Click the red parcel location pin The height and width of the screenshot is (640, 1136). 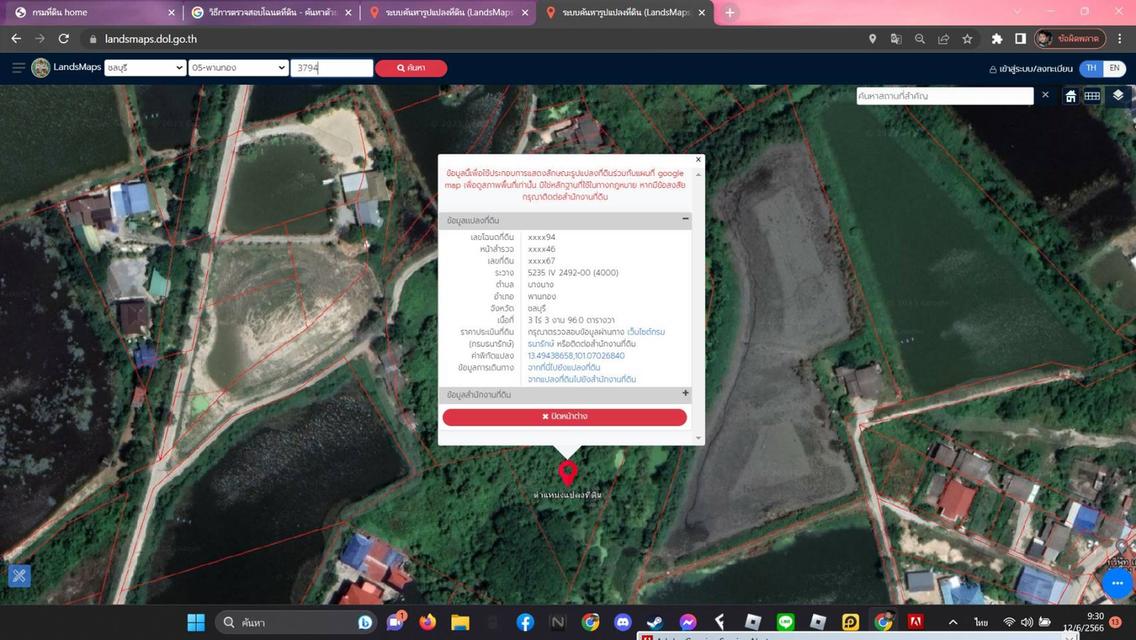[x=568, y=473]
